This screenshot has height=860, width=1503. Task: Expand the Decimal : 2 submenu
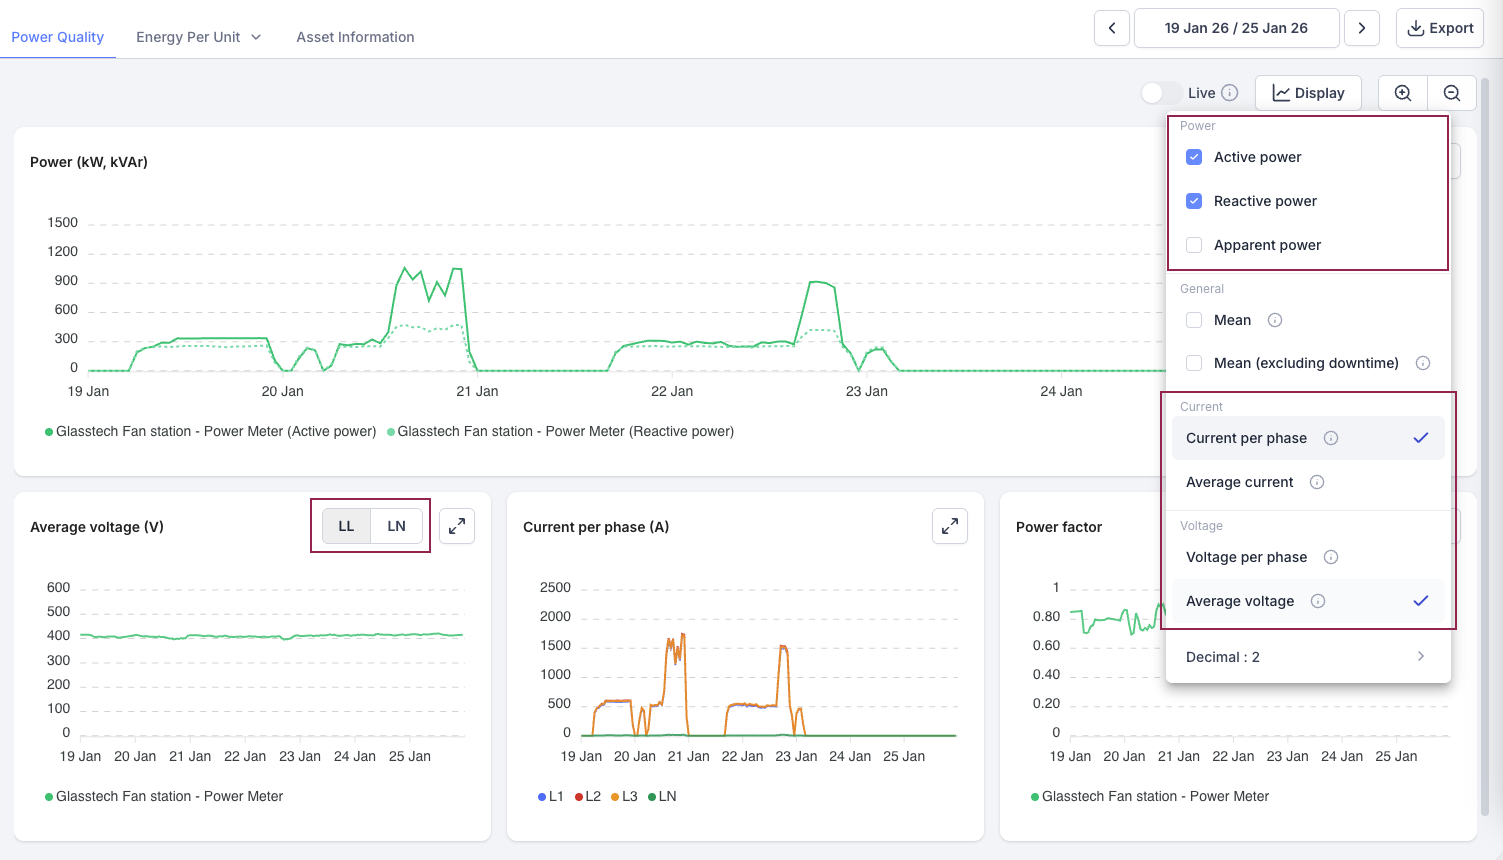[1307, 657]
